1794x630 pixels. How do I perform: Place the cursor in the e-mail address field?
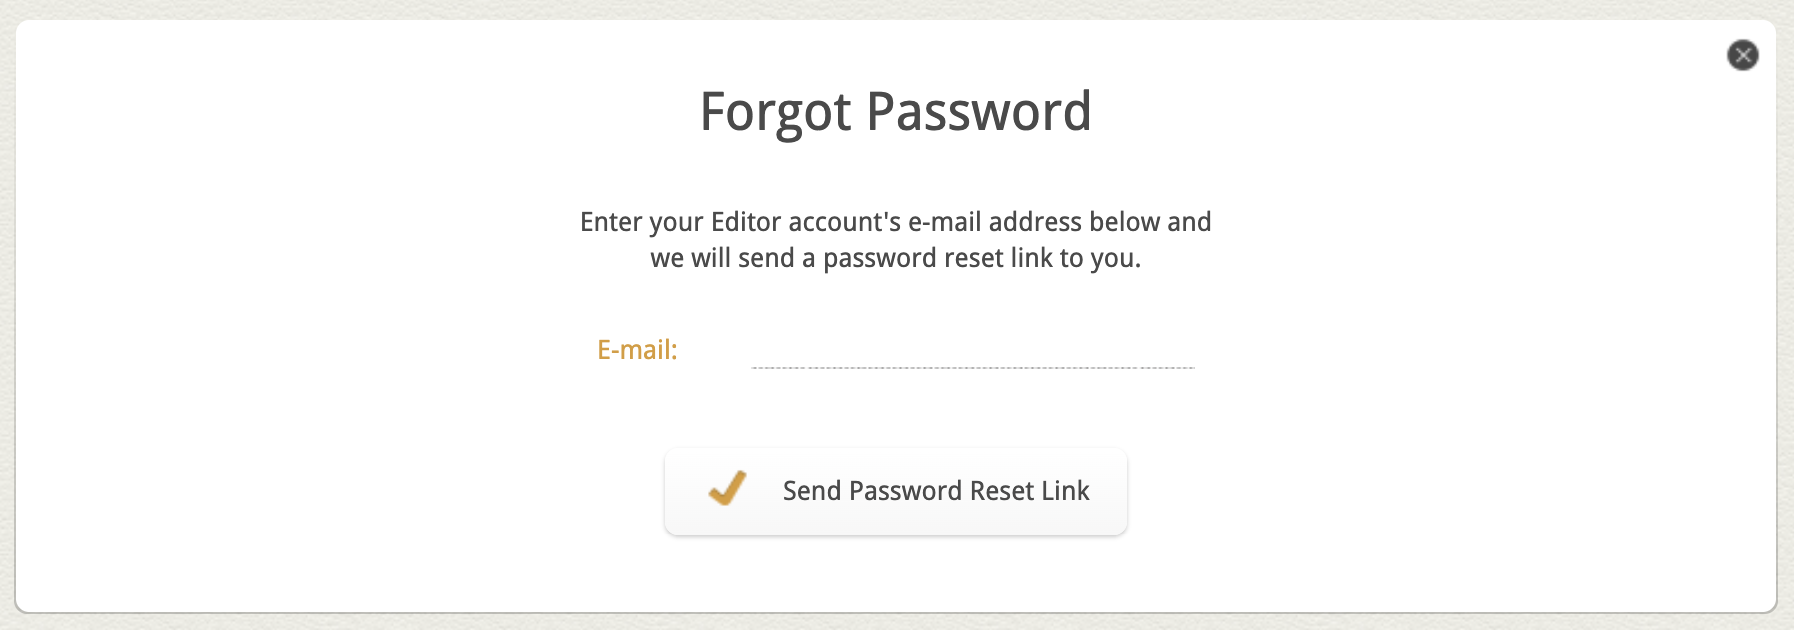tap(972, 351)
